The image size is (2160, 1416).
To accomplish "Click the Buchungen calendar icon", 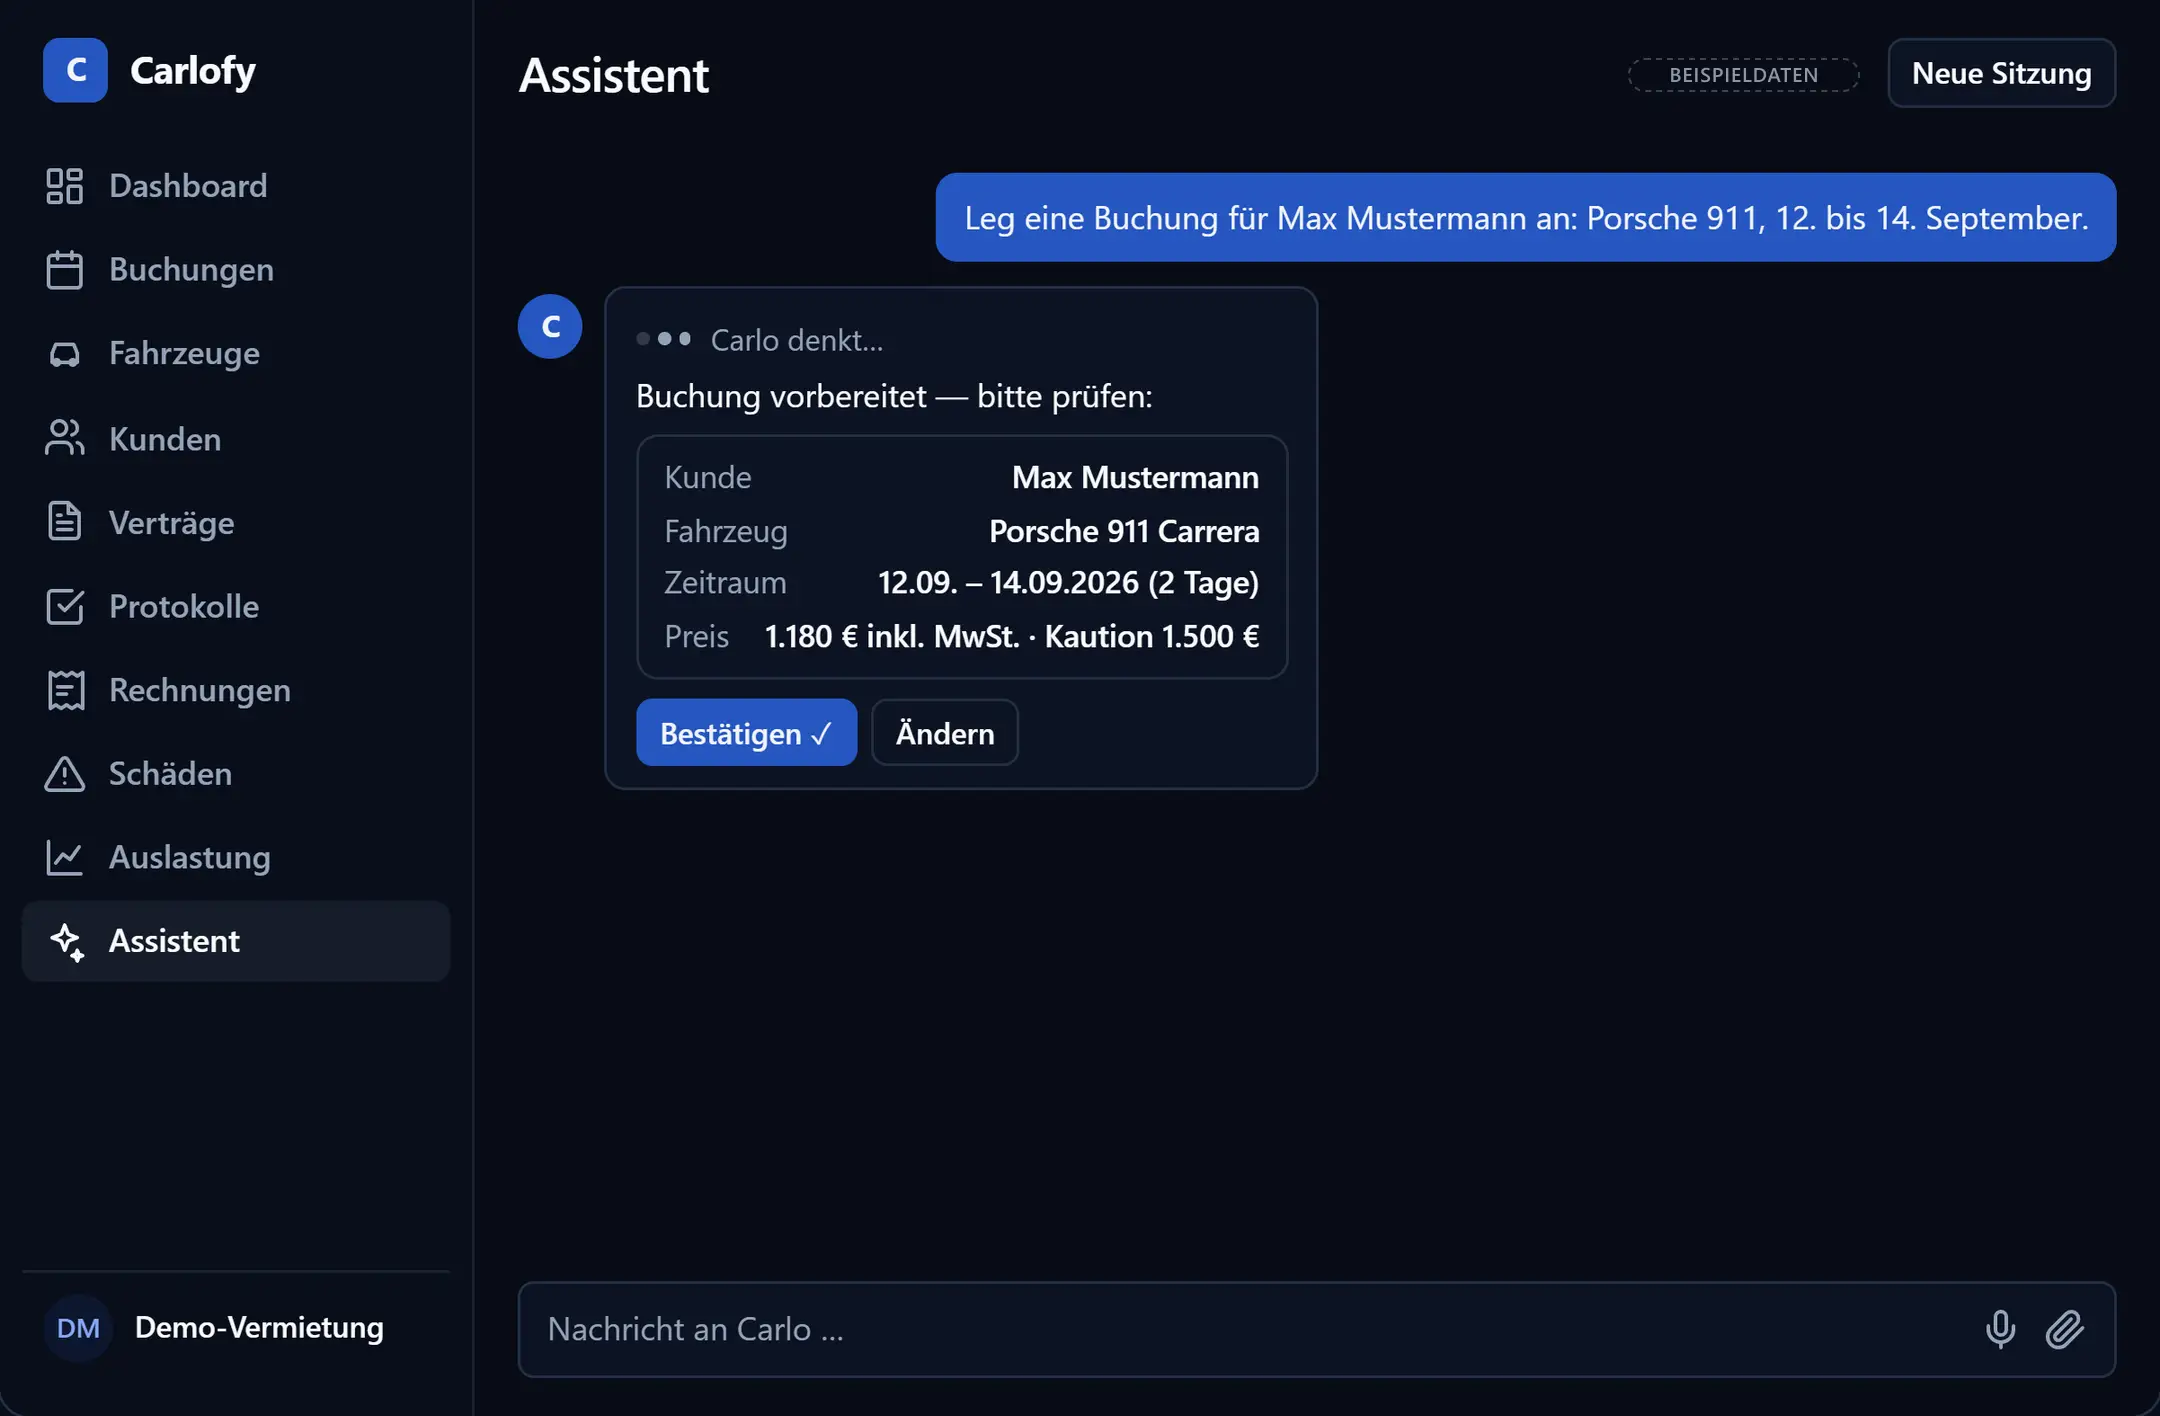I will [x=65, y=270].
